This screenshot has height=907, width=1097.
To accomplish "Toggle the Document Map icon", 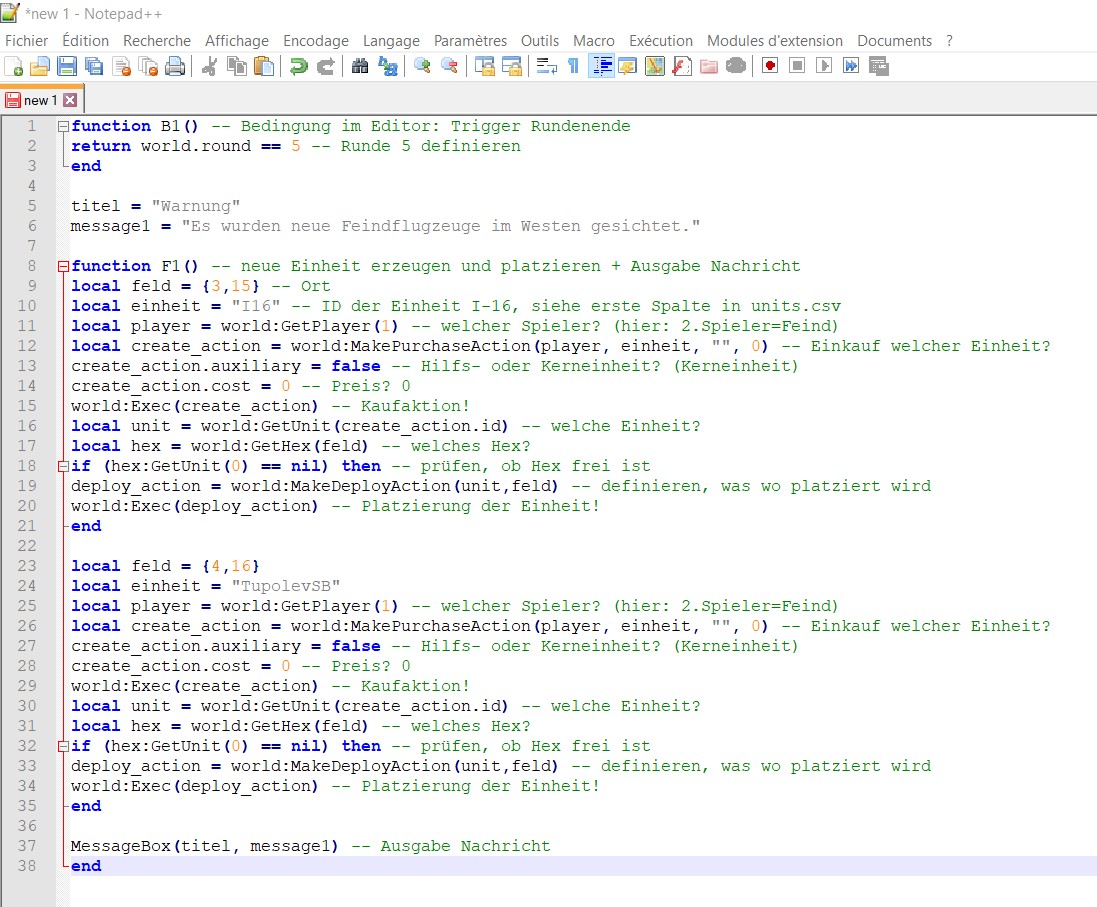I will point(655,66).
